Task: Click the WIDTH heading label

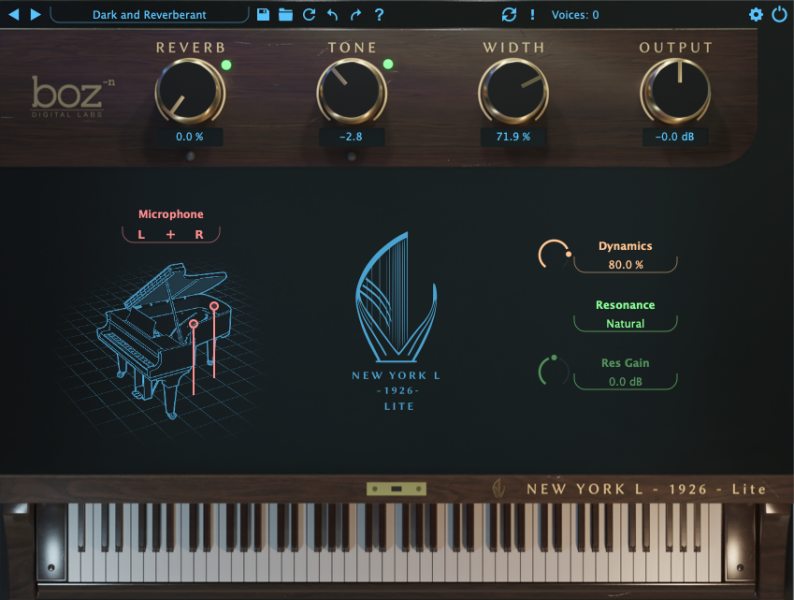Action: point(514,48)
